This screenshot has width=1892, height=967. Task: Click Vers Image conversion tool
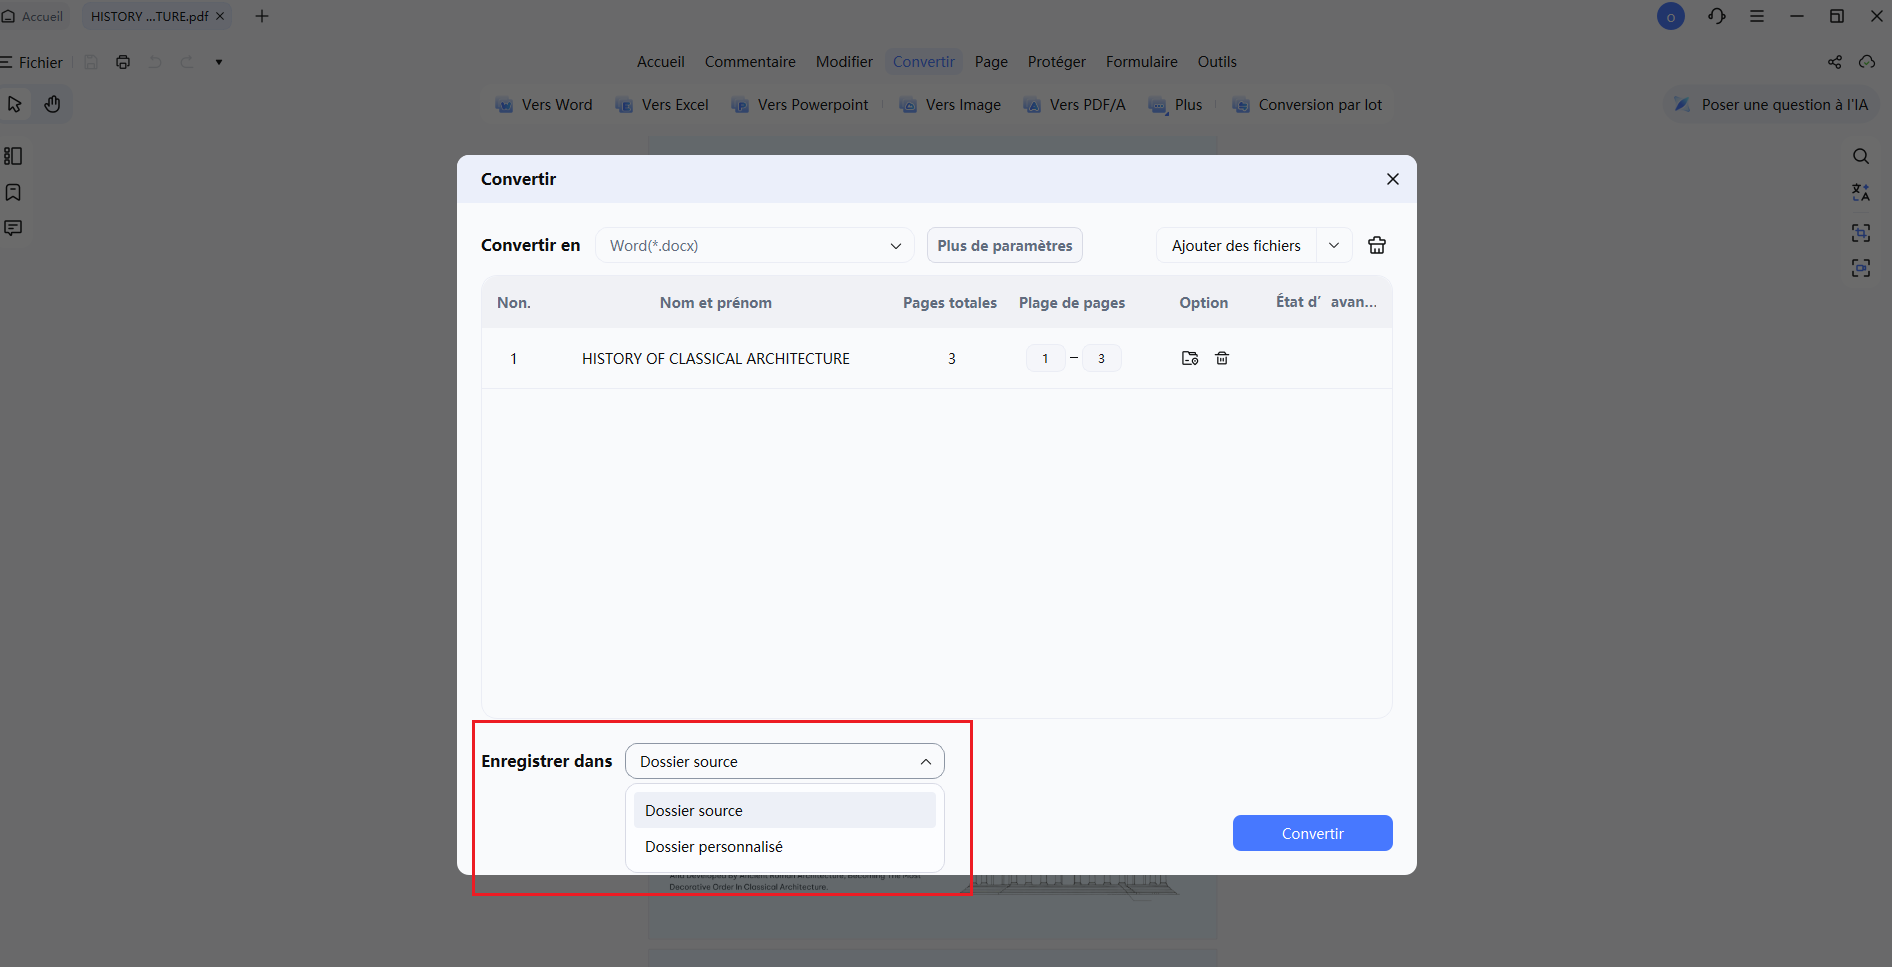[x=950, y=105]
